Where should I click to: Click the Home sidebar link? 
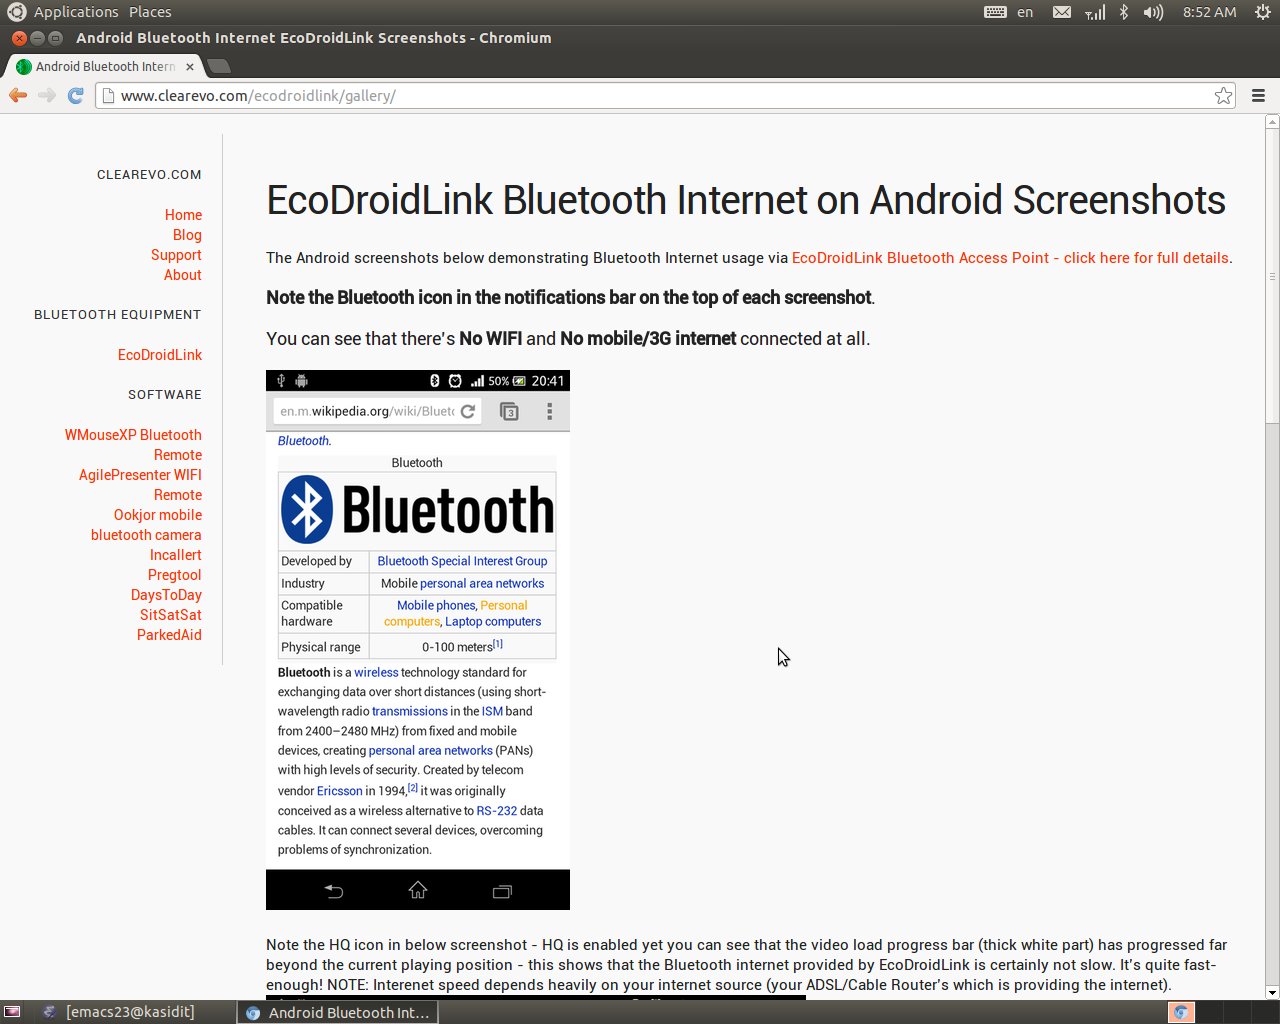(x=183, y=215)
